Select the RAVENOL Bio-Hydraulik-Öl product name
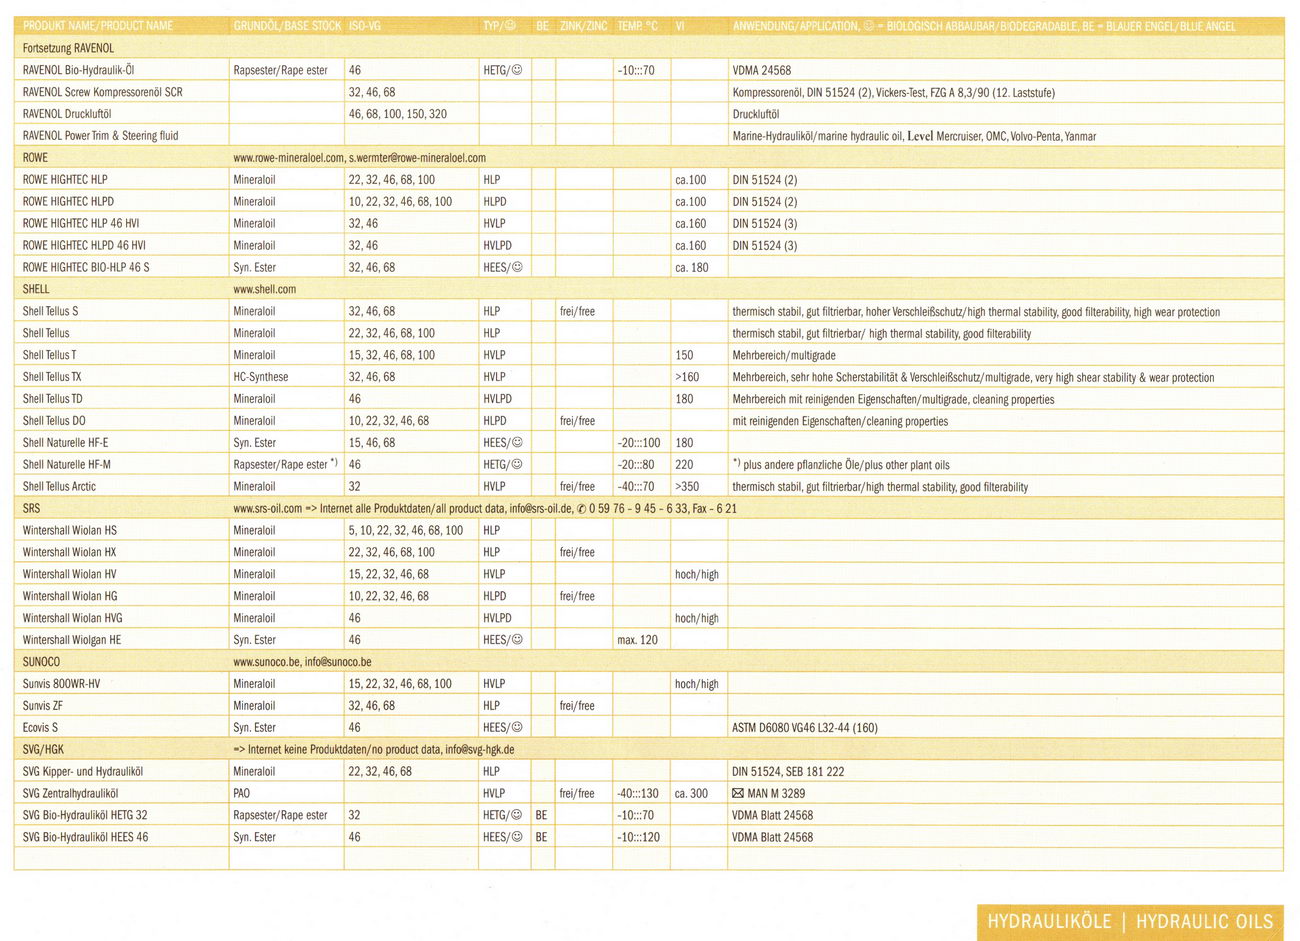 click(x=78, y=71)
